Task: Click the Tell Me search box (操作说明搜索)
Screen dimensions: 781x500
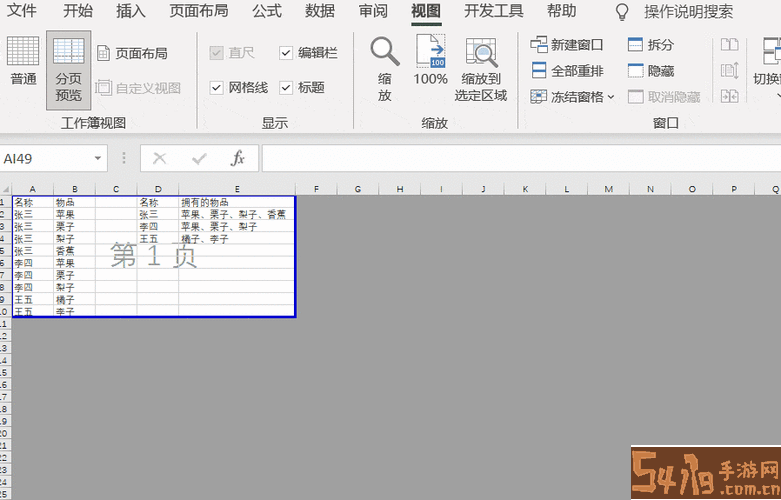Action: [x=688, y=12]
